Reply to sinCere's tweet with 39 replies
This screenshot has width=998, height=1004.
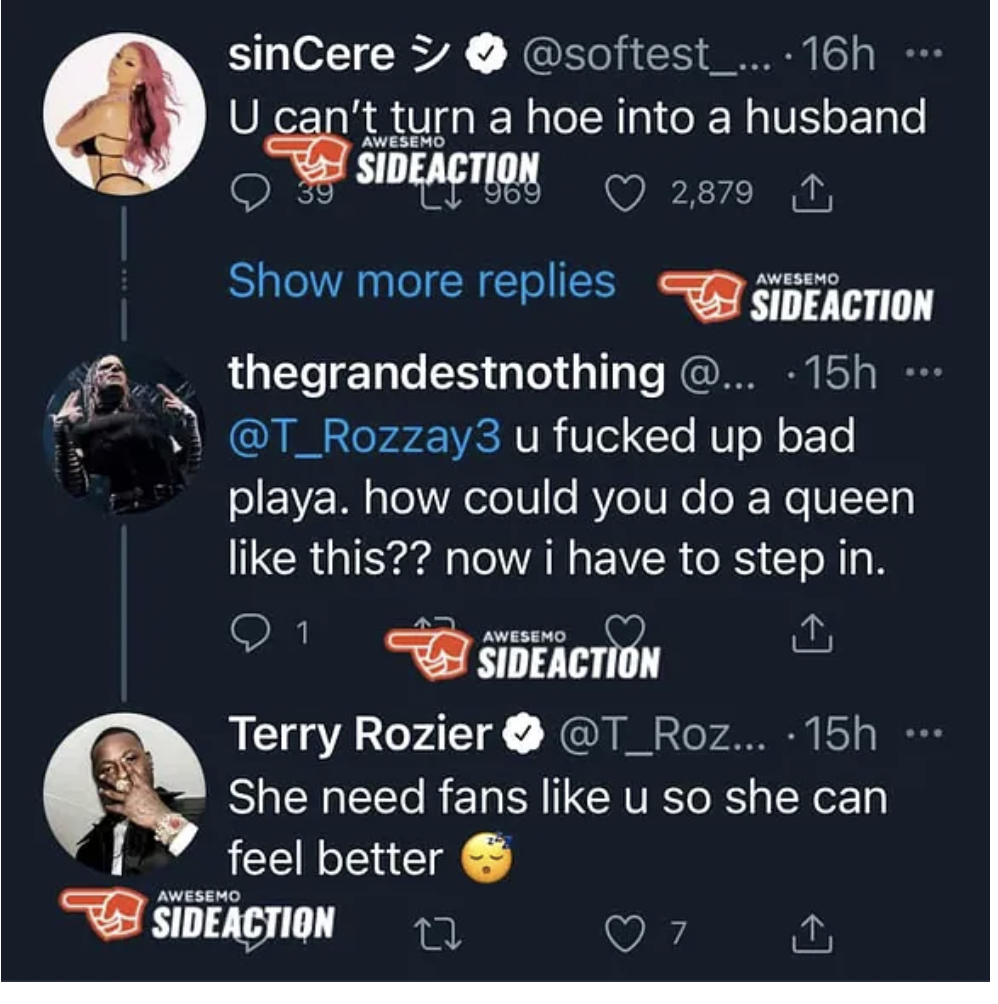click(246, 192)
